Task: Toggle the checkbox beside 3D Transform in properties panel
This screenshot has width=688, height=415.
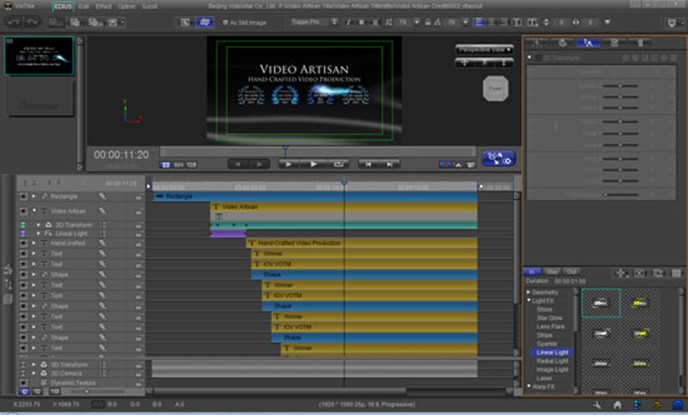Action: point(538,57)
